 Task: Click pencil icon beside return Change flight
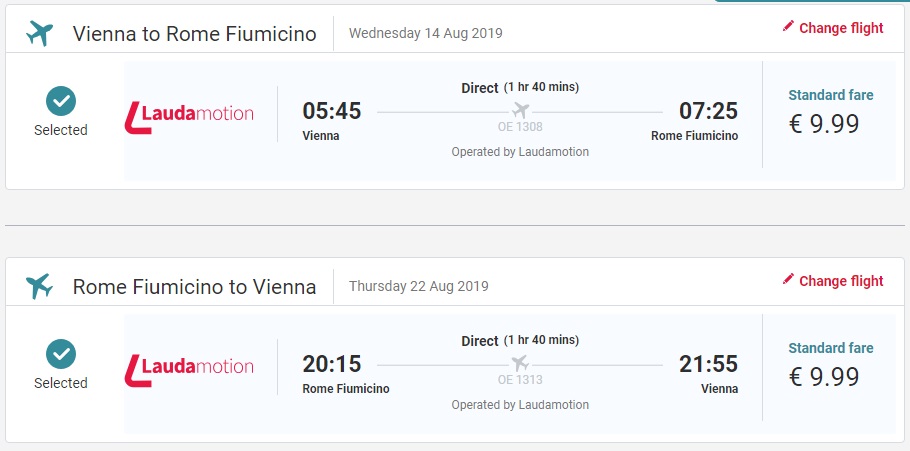(x=788, y=280)
